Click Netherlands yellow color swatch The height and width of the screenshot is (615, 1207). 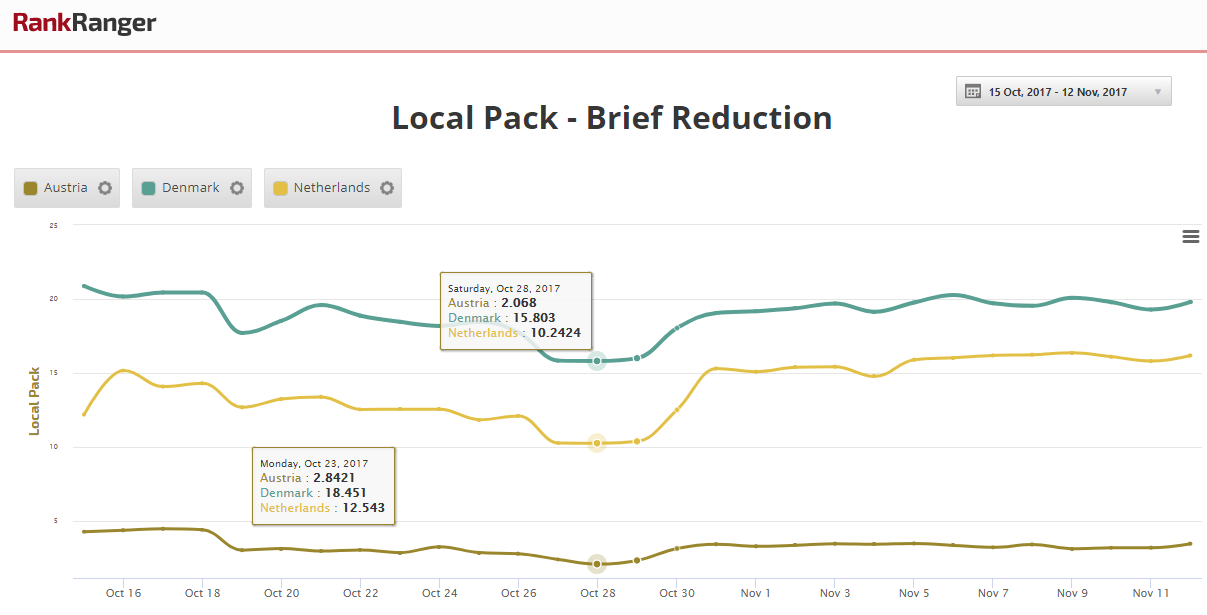280,188
